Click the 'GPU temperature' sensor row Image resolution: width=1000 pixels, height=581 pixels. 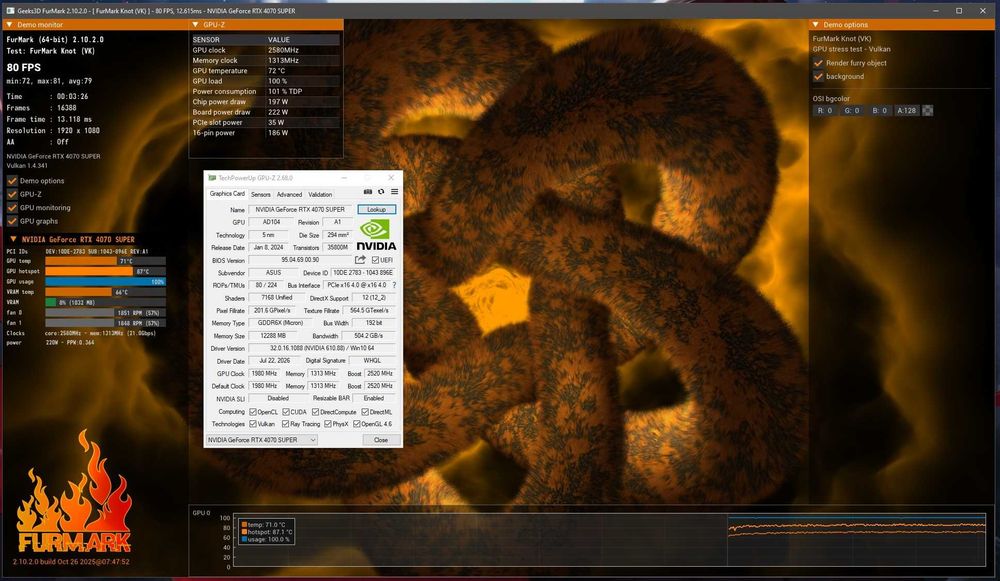click(x=265, y=71)
